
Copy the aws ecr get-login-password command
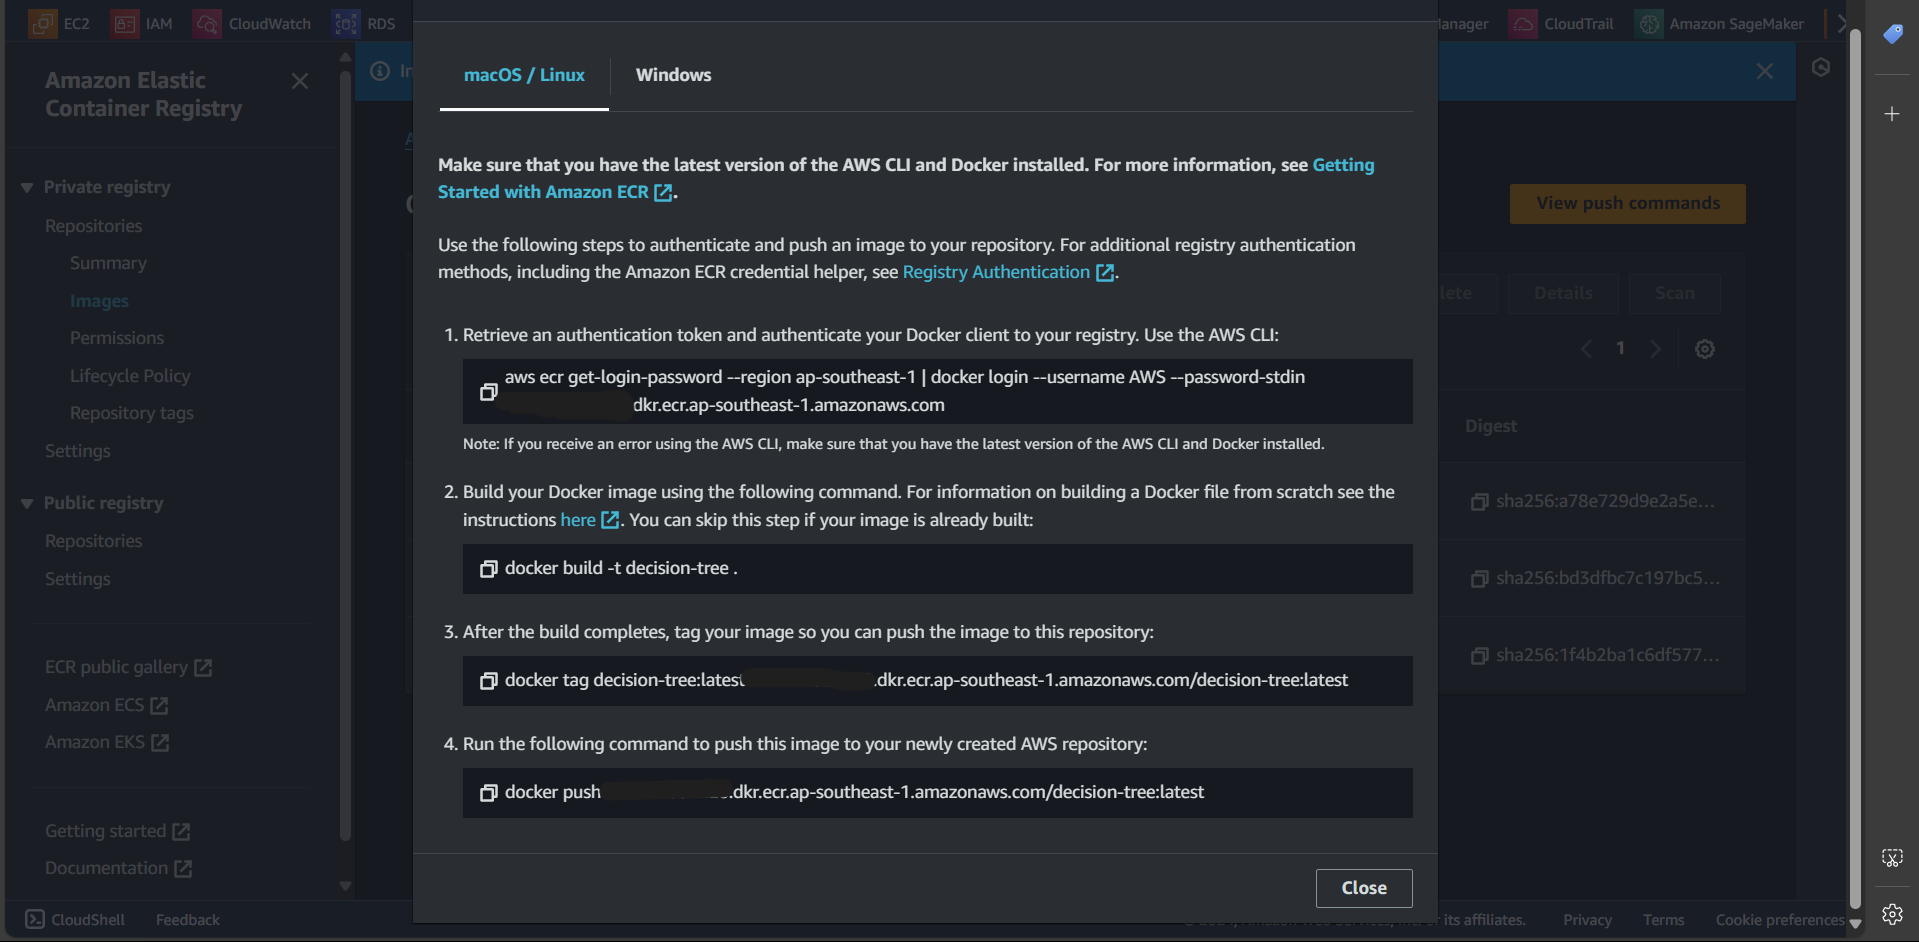(x=488, y=392)
